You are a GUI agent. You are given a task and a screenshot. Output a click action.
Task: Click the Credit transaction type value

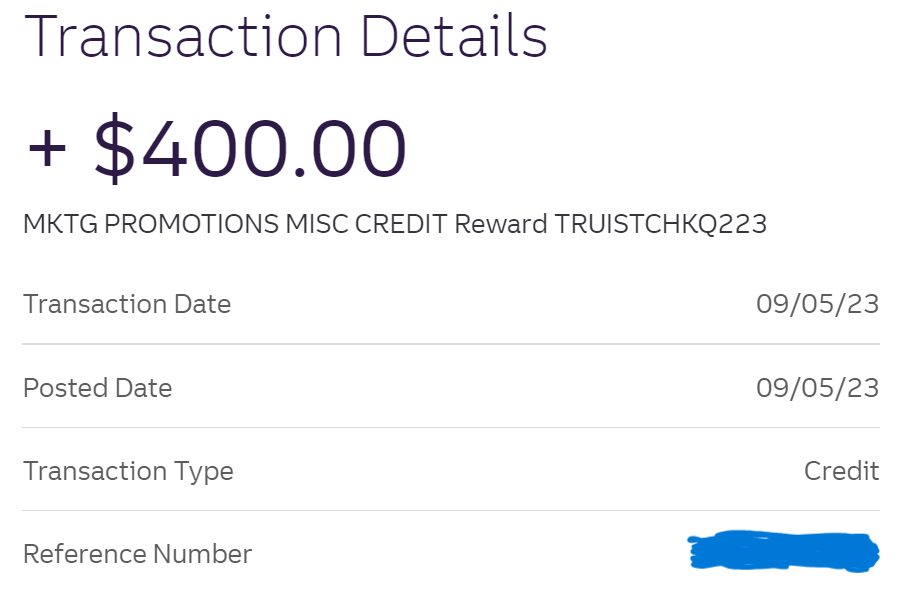(x=841, y=471)
